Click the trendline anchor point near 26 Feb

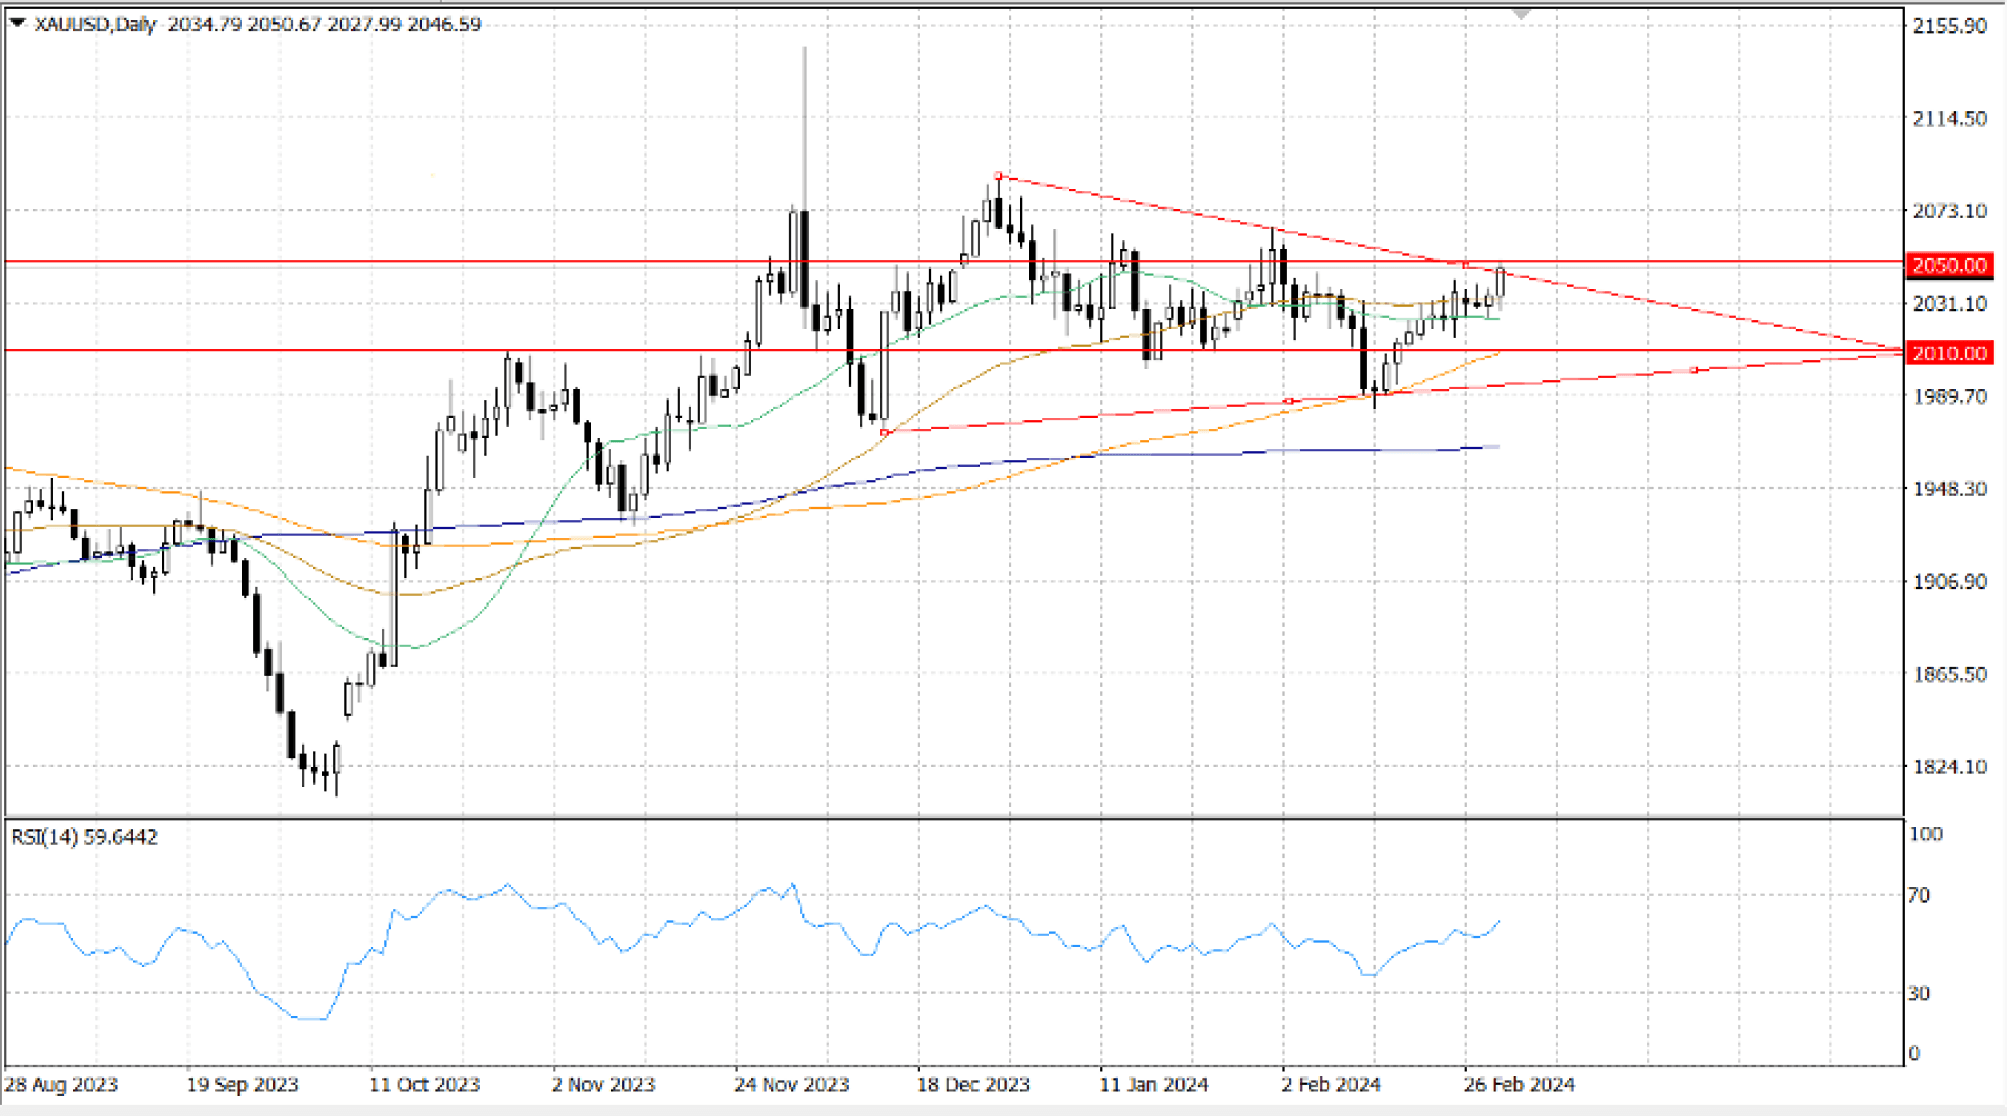click(x=1465, y=265)
